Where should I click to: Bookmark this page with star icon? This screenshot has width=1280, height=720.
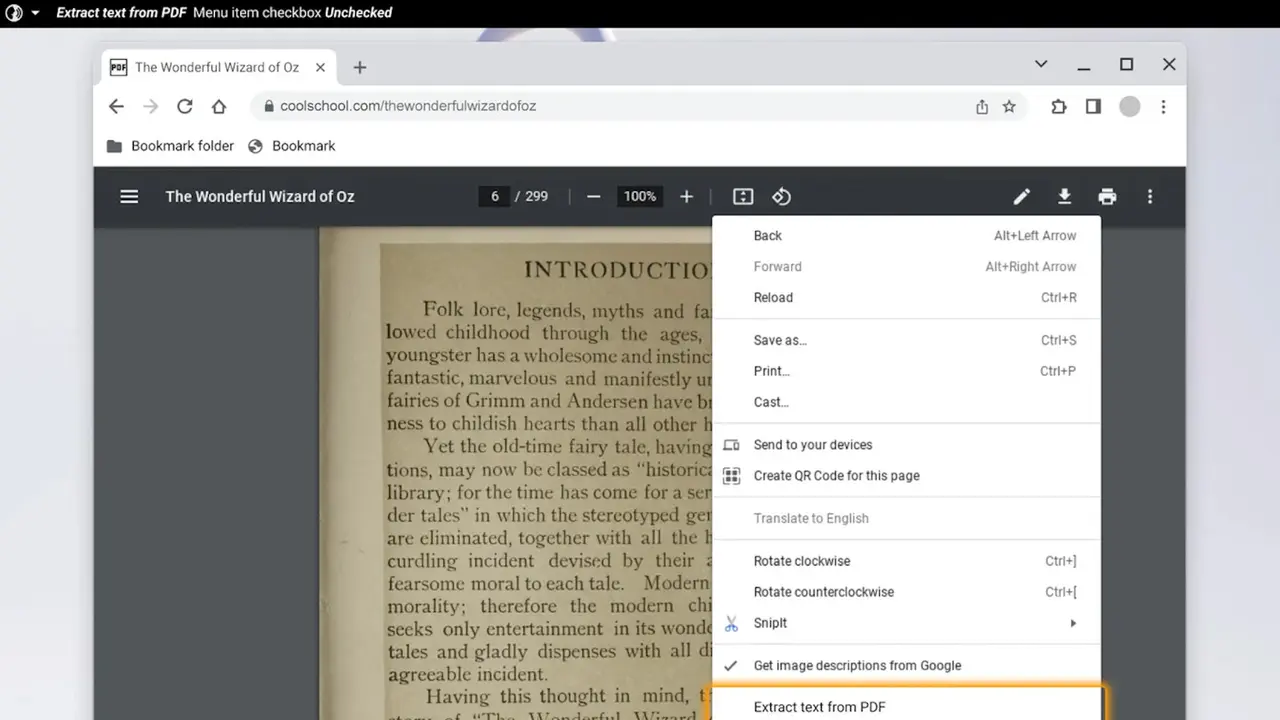pyautogui.click(x=1009, y=106)
